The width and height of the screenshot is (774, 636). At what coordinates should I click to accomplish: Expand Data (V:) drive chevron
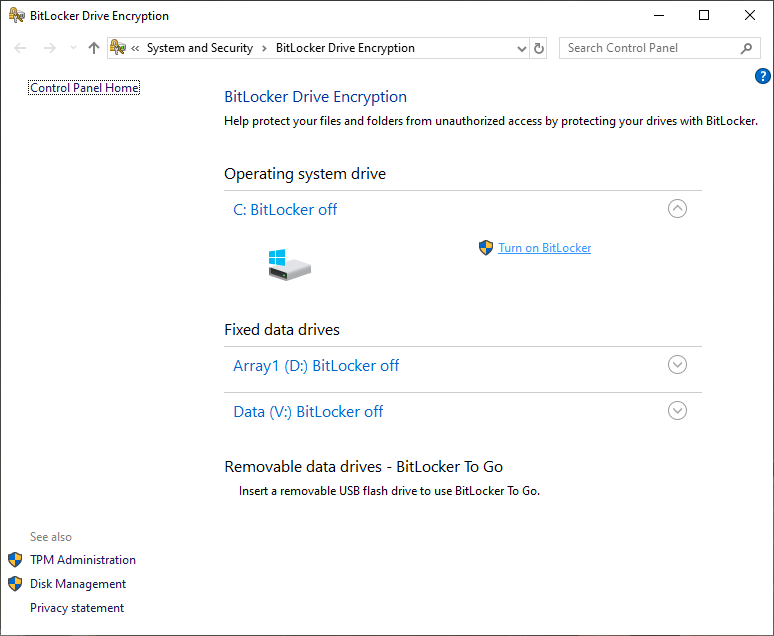pos(677,410)
